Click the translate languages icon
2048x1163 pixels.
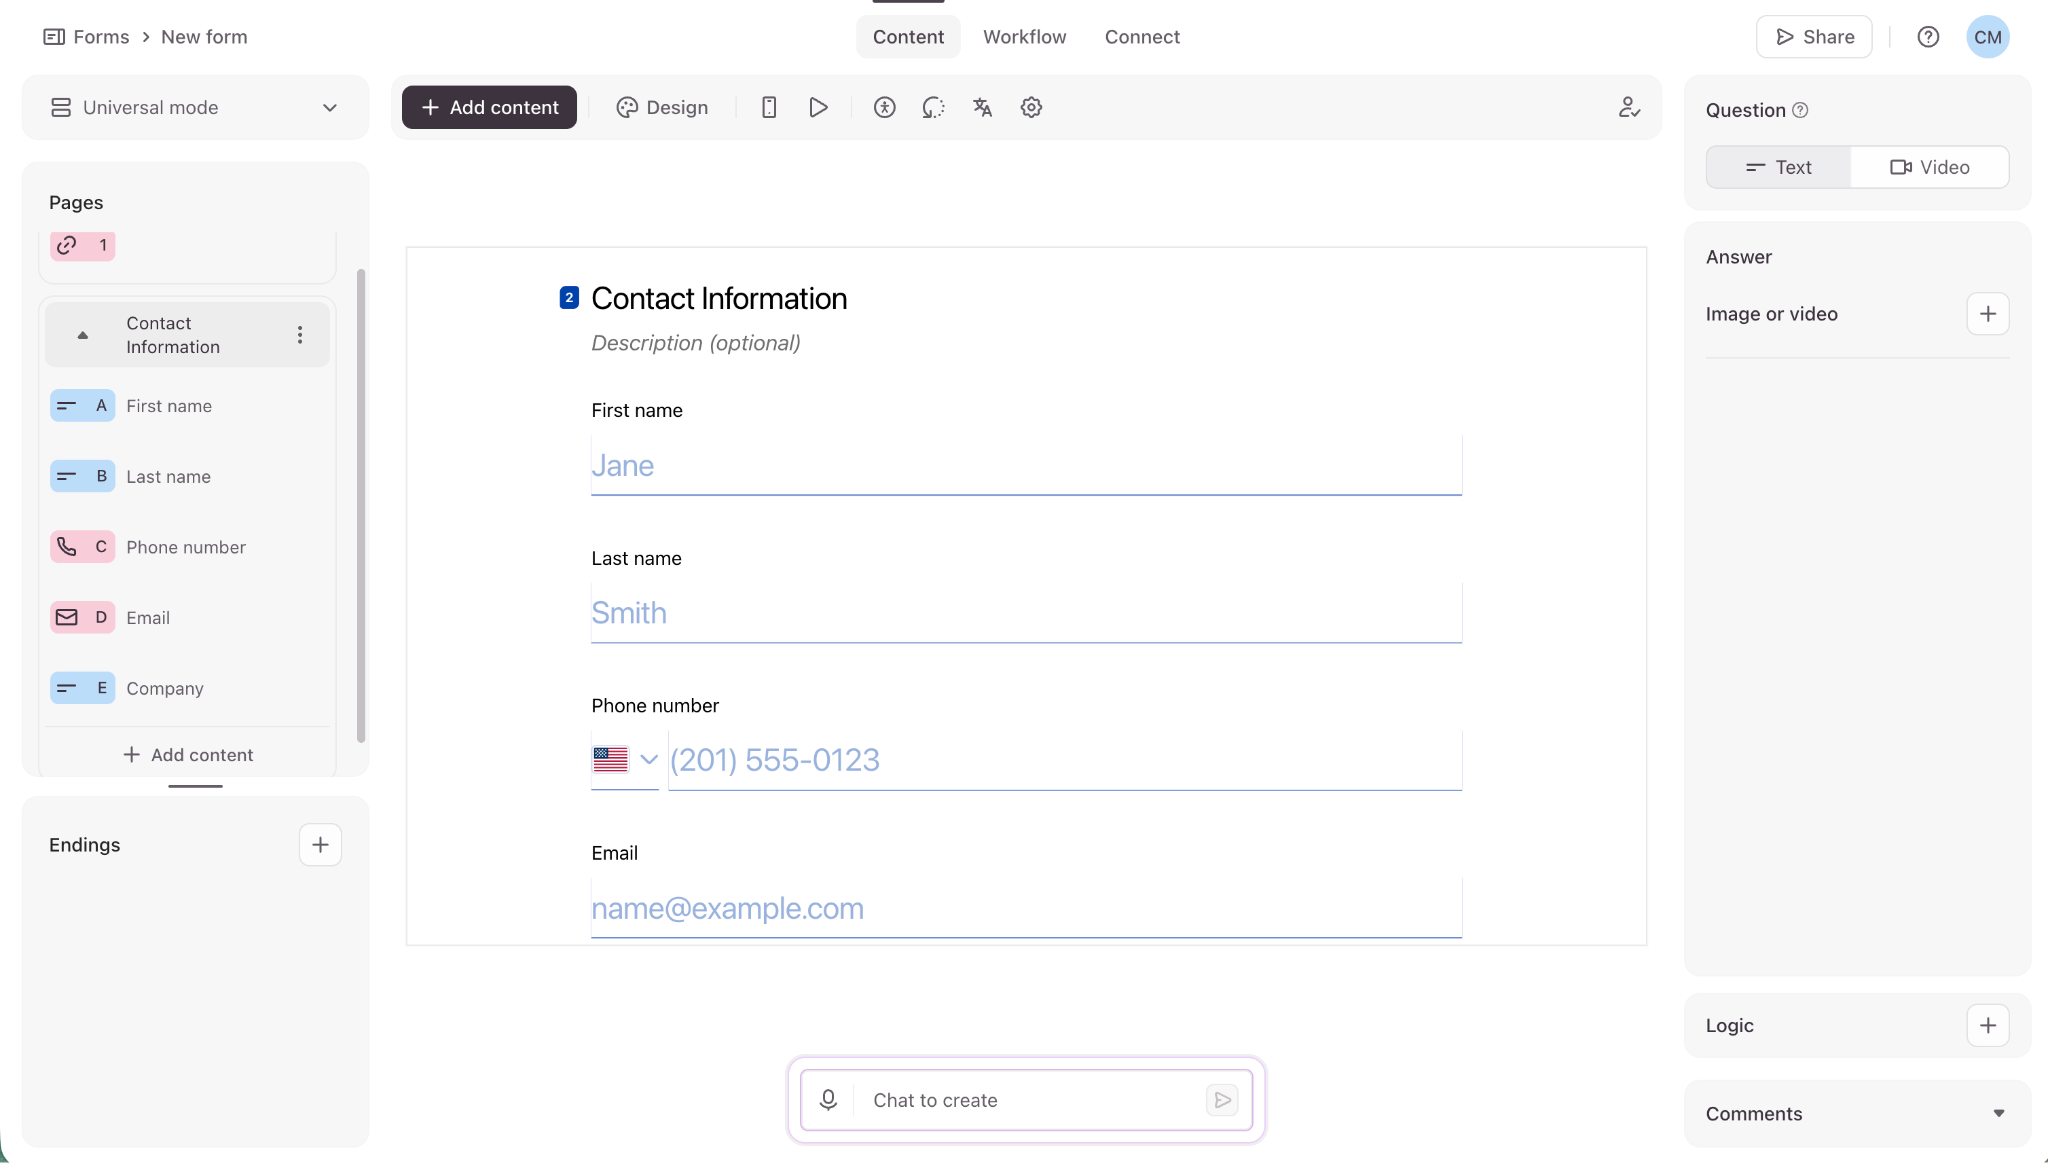pos(982,108)
